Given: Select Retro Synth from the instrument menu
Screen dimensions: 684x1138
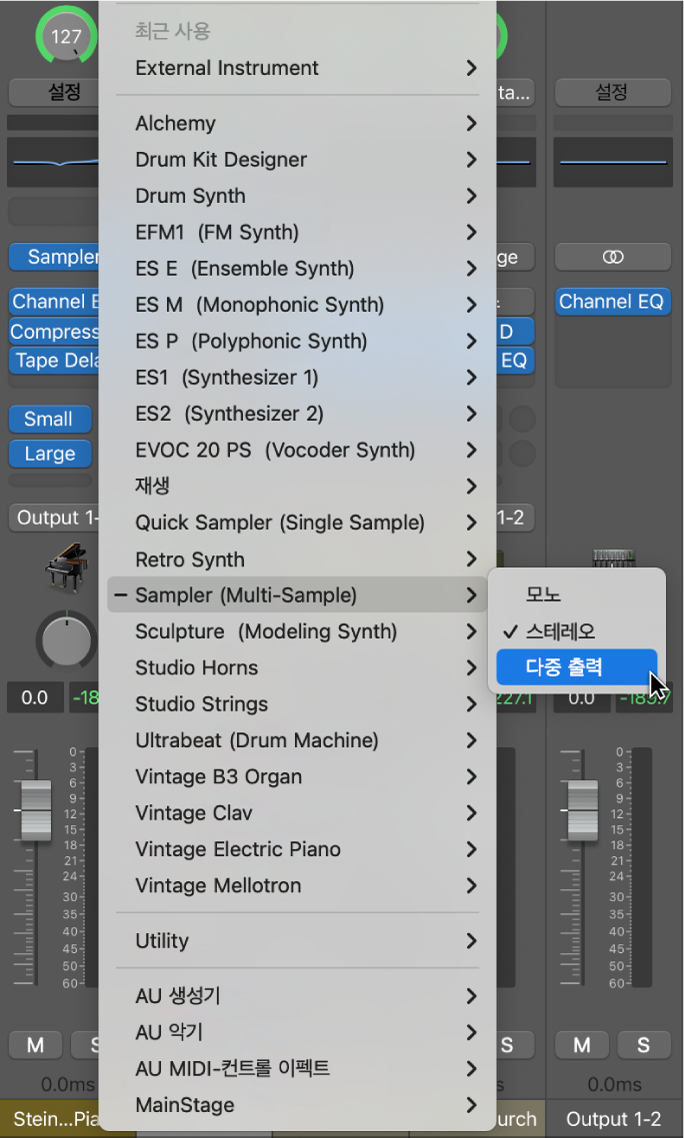Looking at the screenshot, I should point(190,560).
